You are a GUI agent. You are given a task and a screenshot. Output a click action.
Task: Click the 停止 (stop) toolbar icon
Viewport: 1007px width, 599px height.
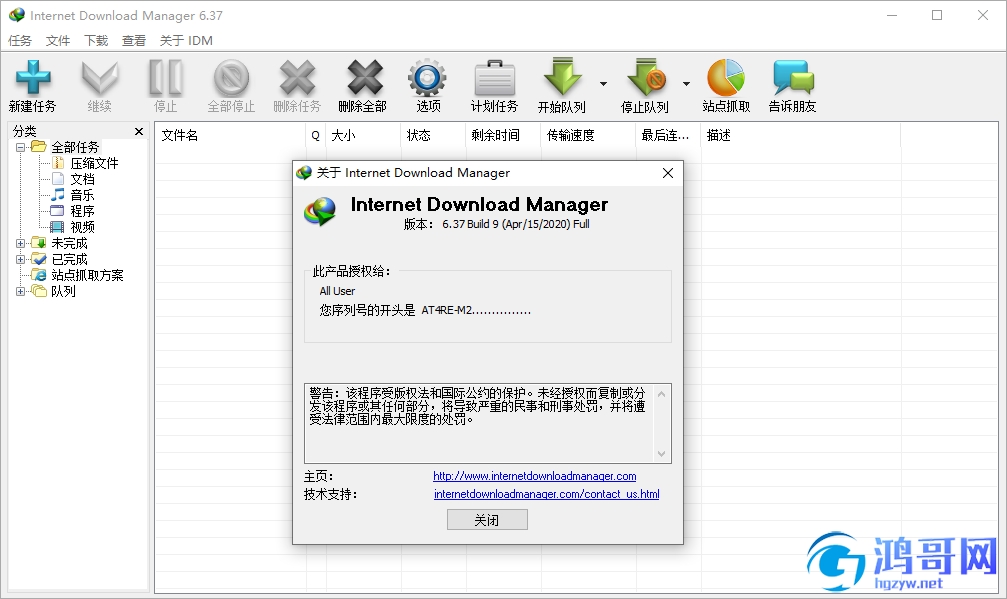point(166,78)
